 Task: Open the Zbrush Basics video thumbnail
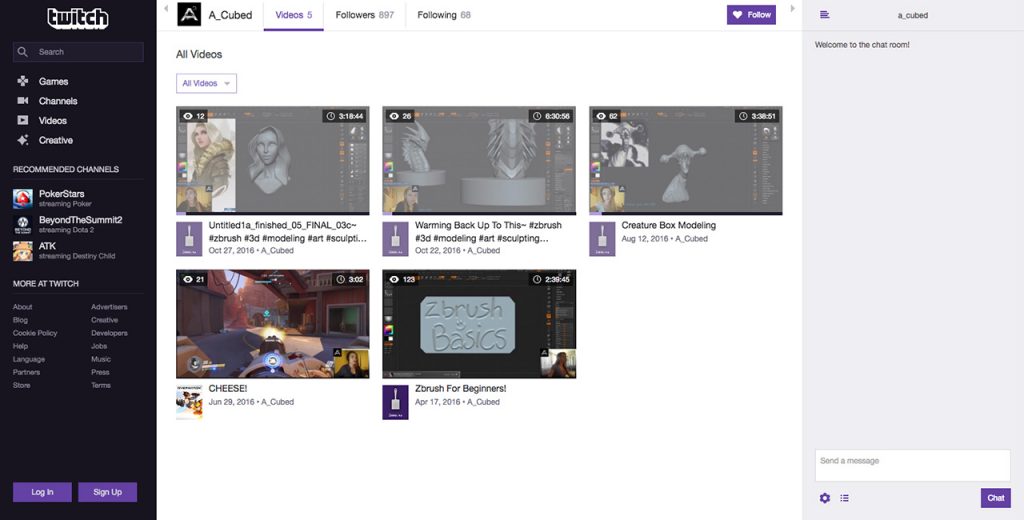click(x=479, y=324)
